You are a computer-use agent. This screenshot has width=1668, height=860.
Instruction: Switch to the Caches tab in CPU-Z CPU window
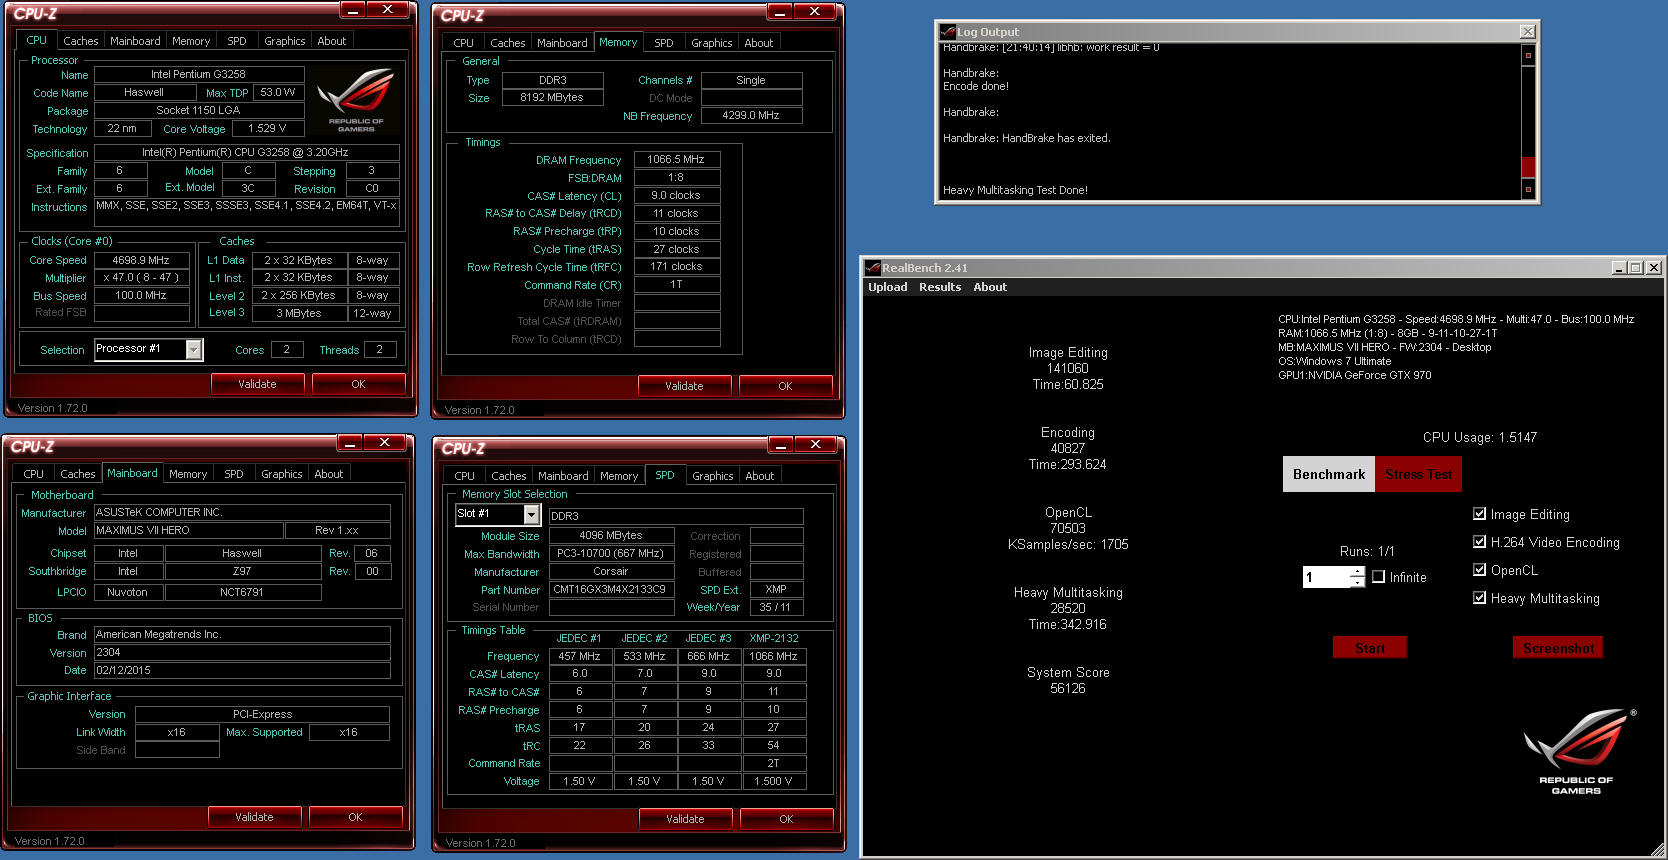[80, 41]
